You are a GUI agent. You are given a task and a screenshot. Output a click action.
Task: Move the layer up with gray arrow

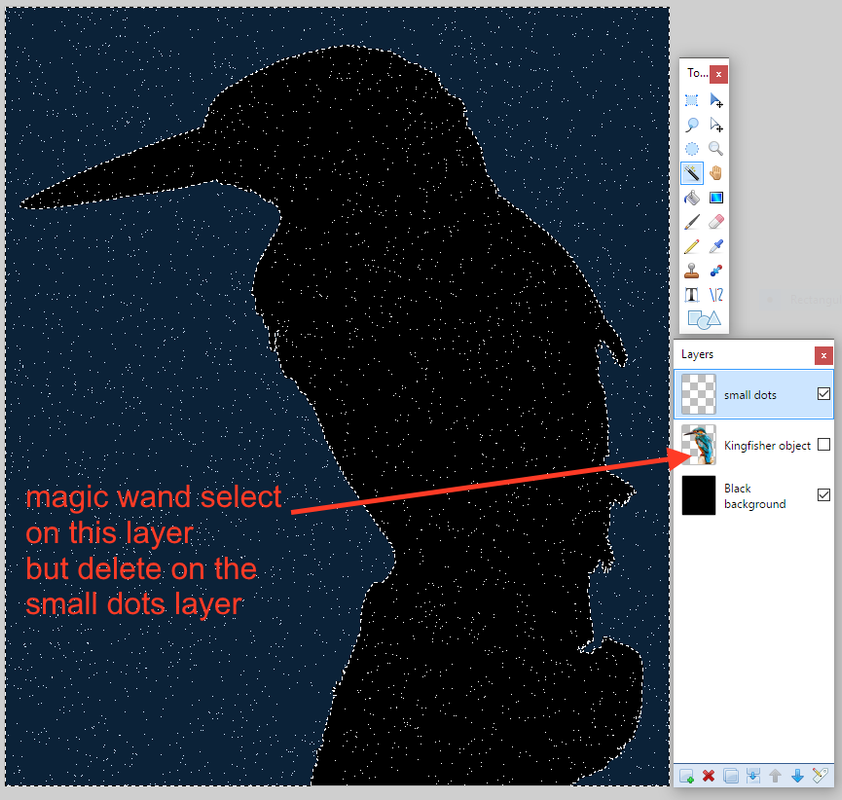[x=775, y=776]
